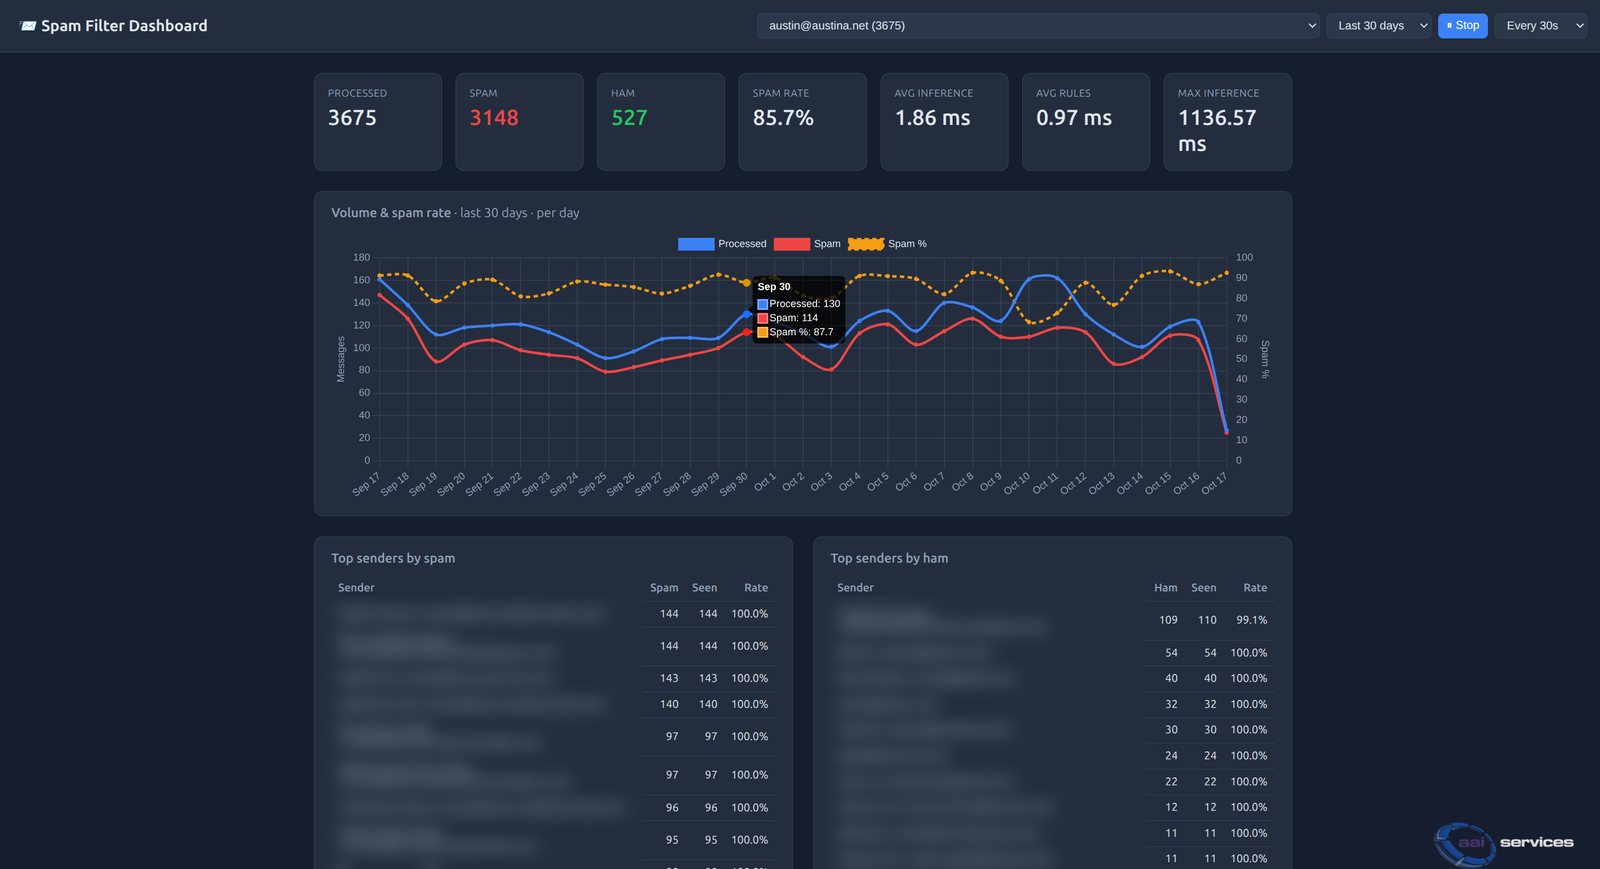Click the 99.1% rate cell in ham table
This screenshot has width=1600, height=869.
[1251, 620]
